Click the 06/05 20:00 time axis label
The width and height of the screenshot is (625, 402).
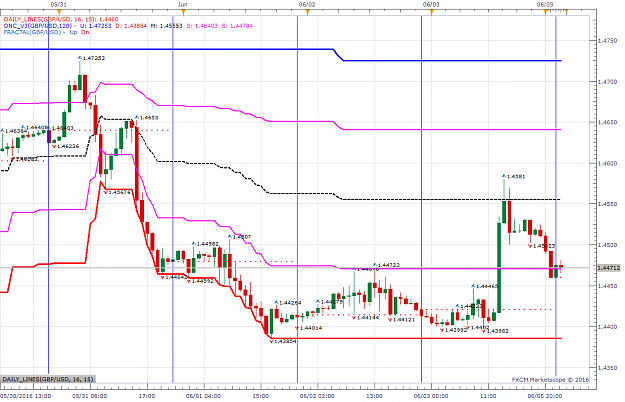pyautogui.click(x=545, y=396)
